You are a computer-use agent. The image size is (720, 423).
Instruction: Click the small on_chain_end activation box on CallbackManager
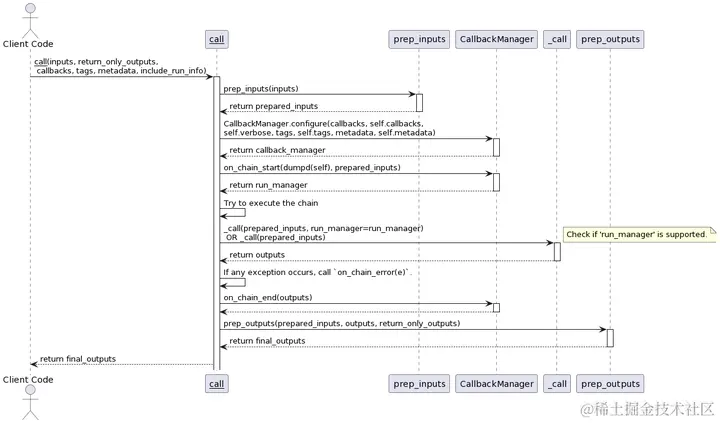496,308
